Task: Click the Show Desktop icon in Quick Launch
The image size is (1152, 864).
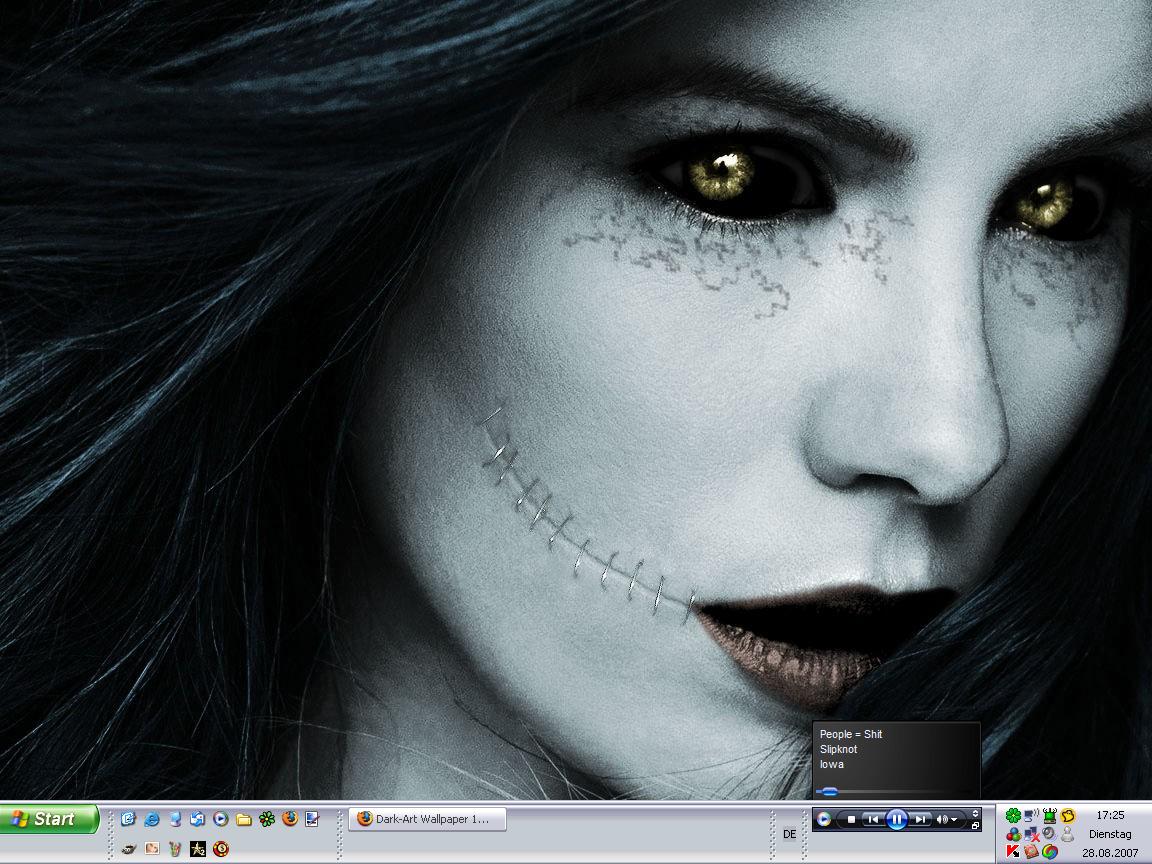Action: pos(312,819)
